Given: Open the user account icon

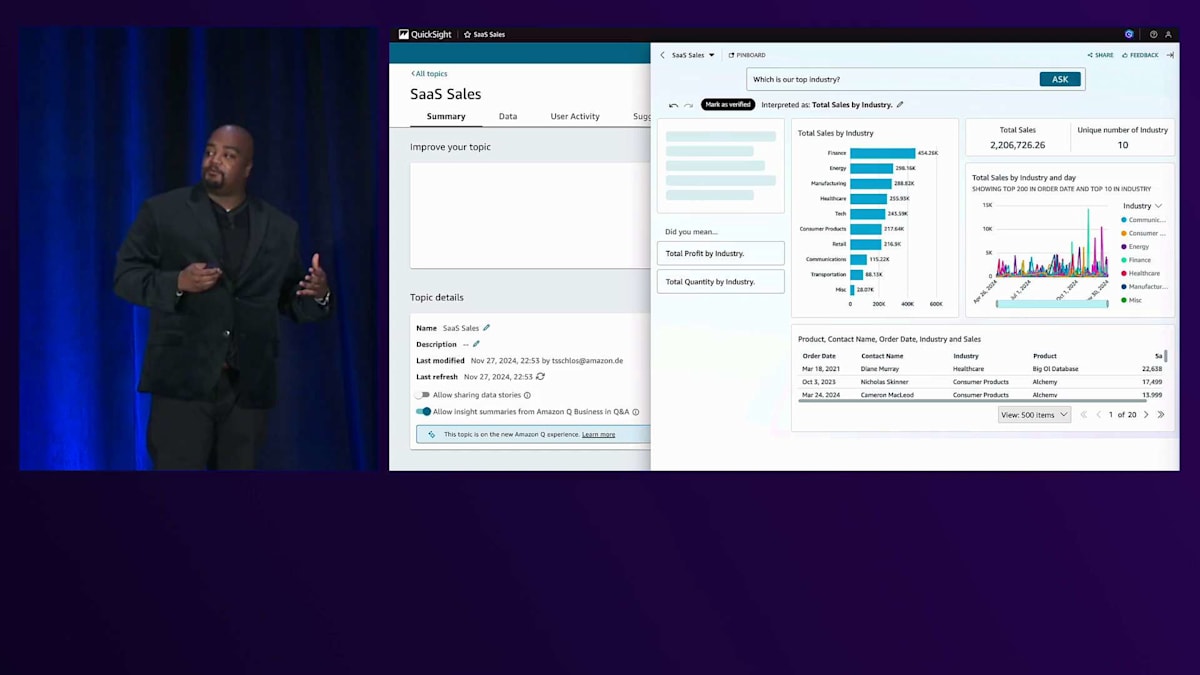Looking at the screenshot, I should click(x=1168, y=34).
